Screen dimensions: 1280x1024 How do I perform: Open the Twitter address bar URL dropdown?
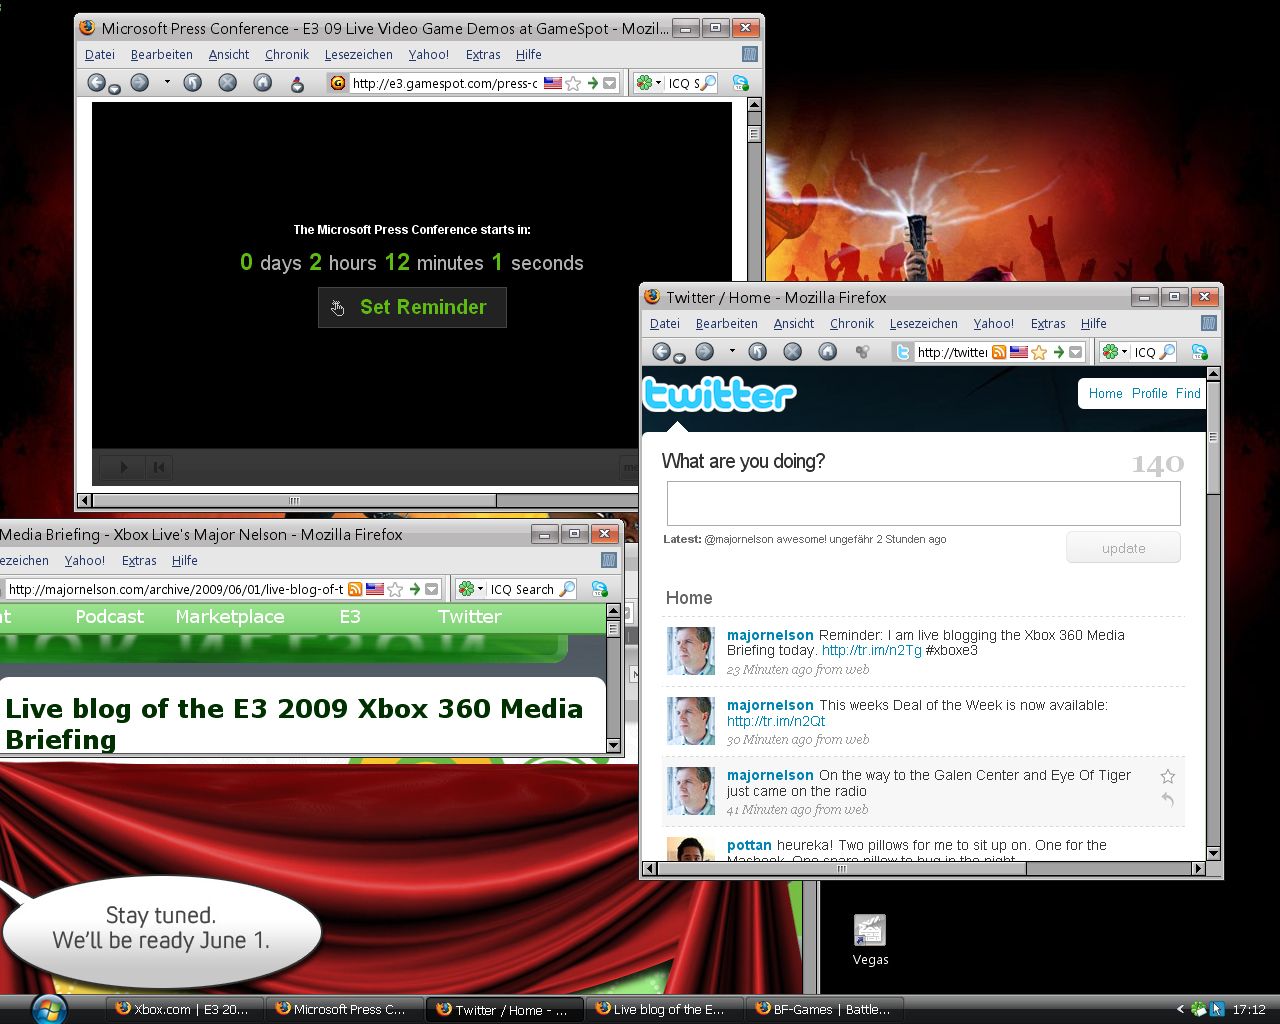tap(1076, 352)
